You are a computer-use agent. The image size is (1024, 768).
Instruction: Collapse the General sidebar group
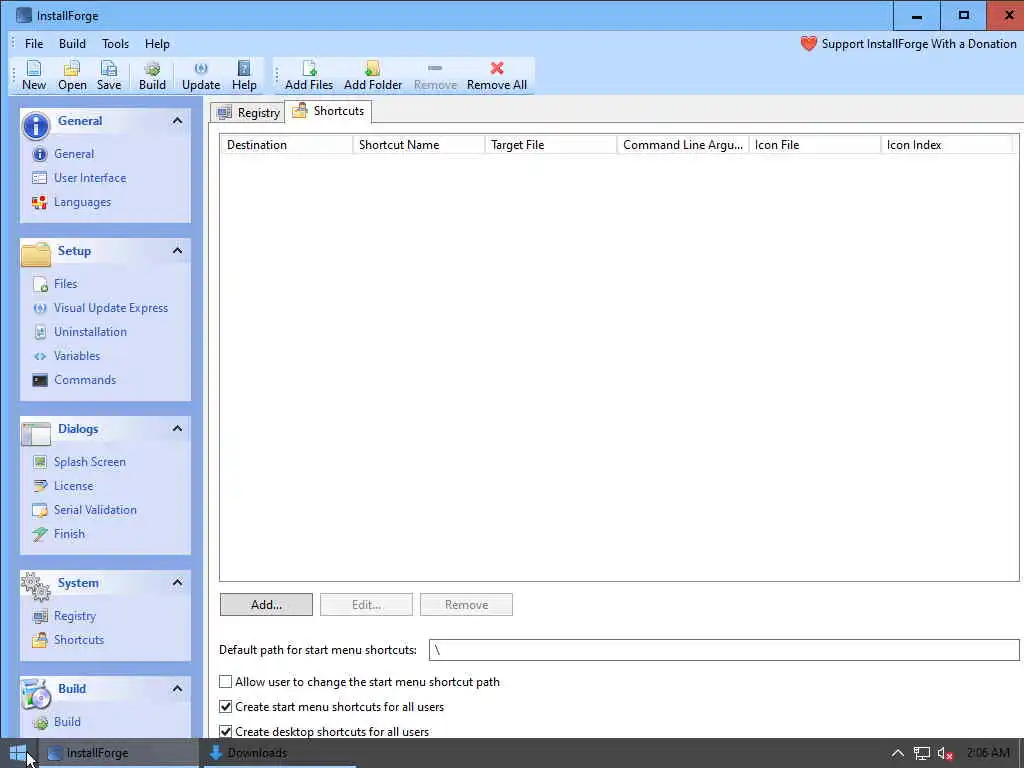(x=177, y=121)
